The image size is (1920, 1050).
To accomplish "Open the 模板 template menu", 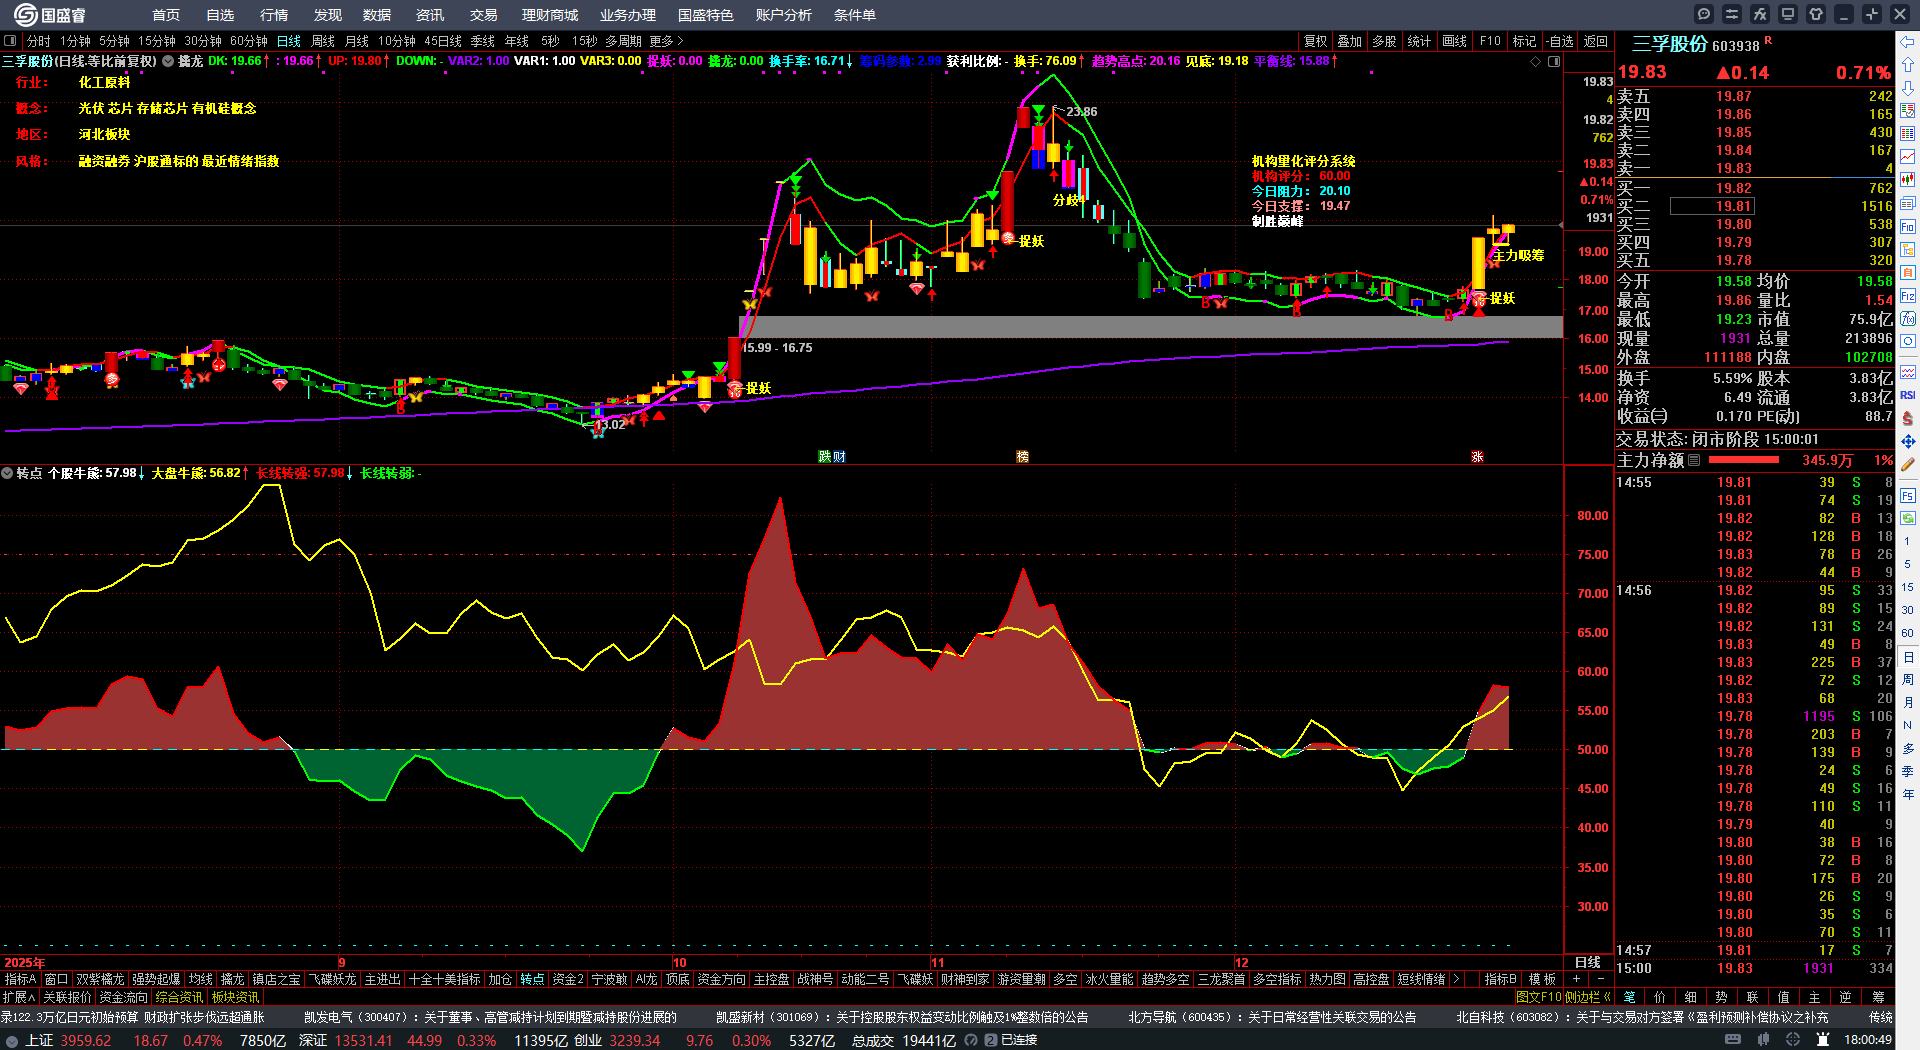I will click(x=1542, y=979).
